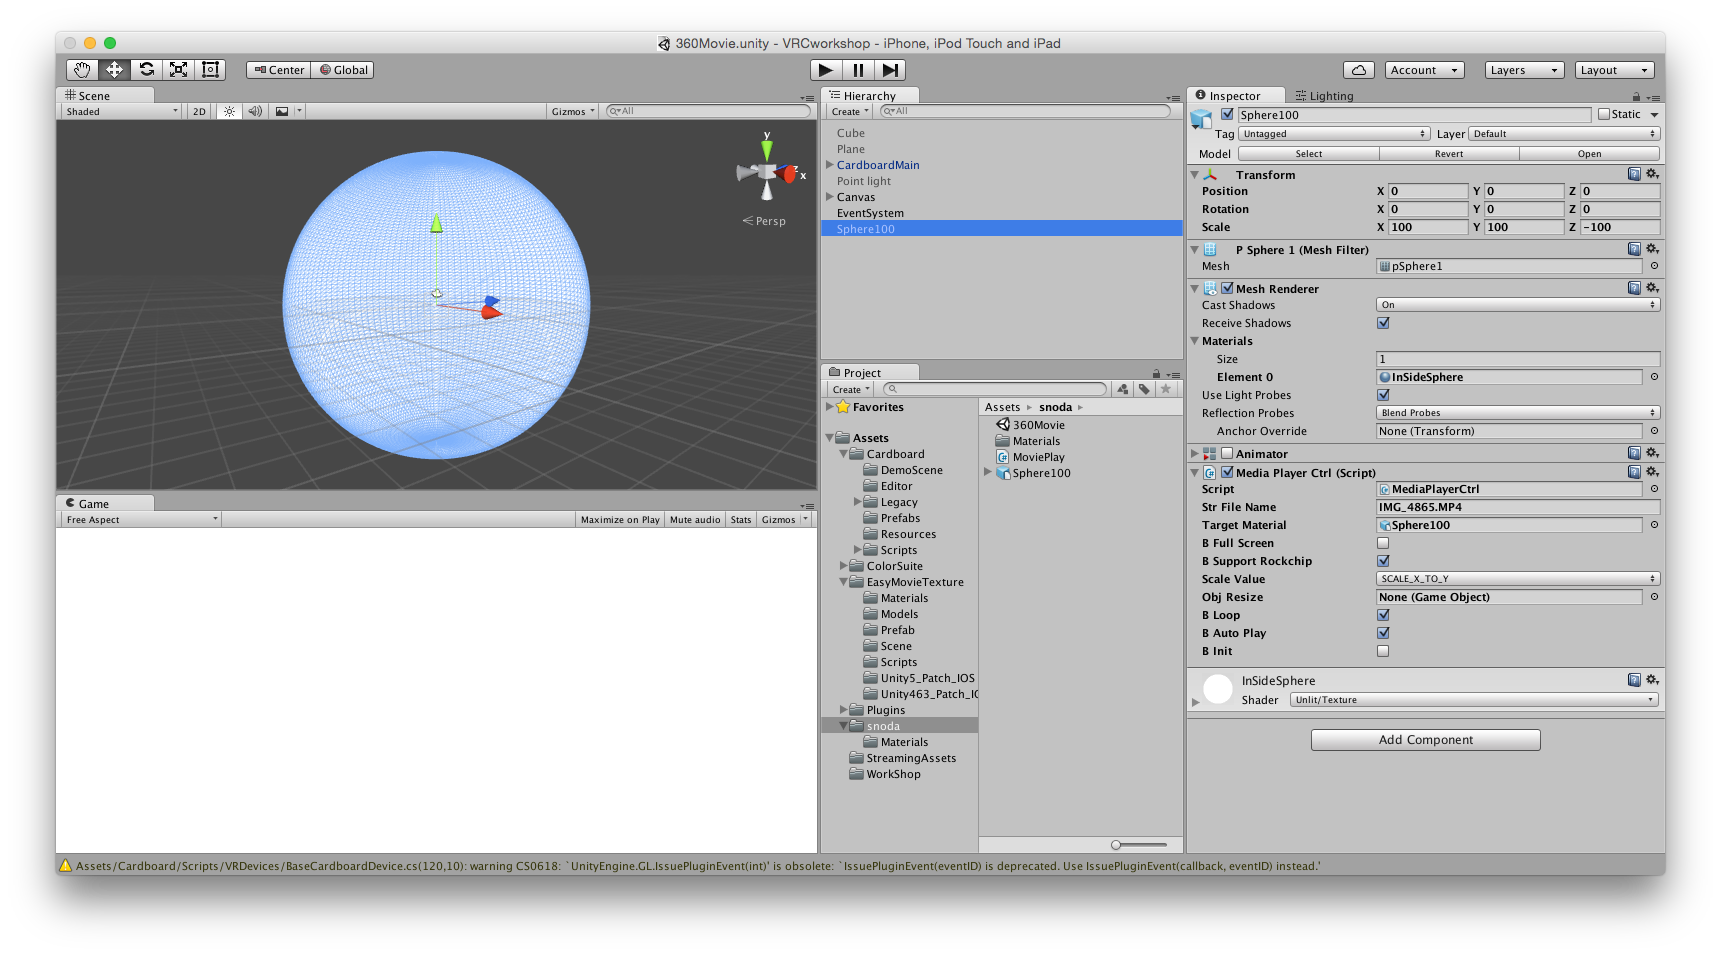Open the Shader dropdown
The image size is (1721, 955).
pyautogui.click(x=1474, y=700)
